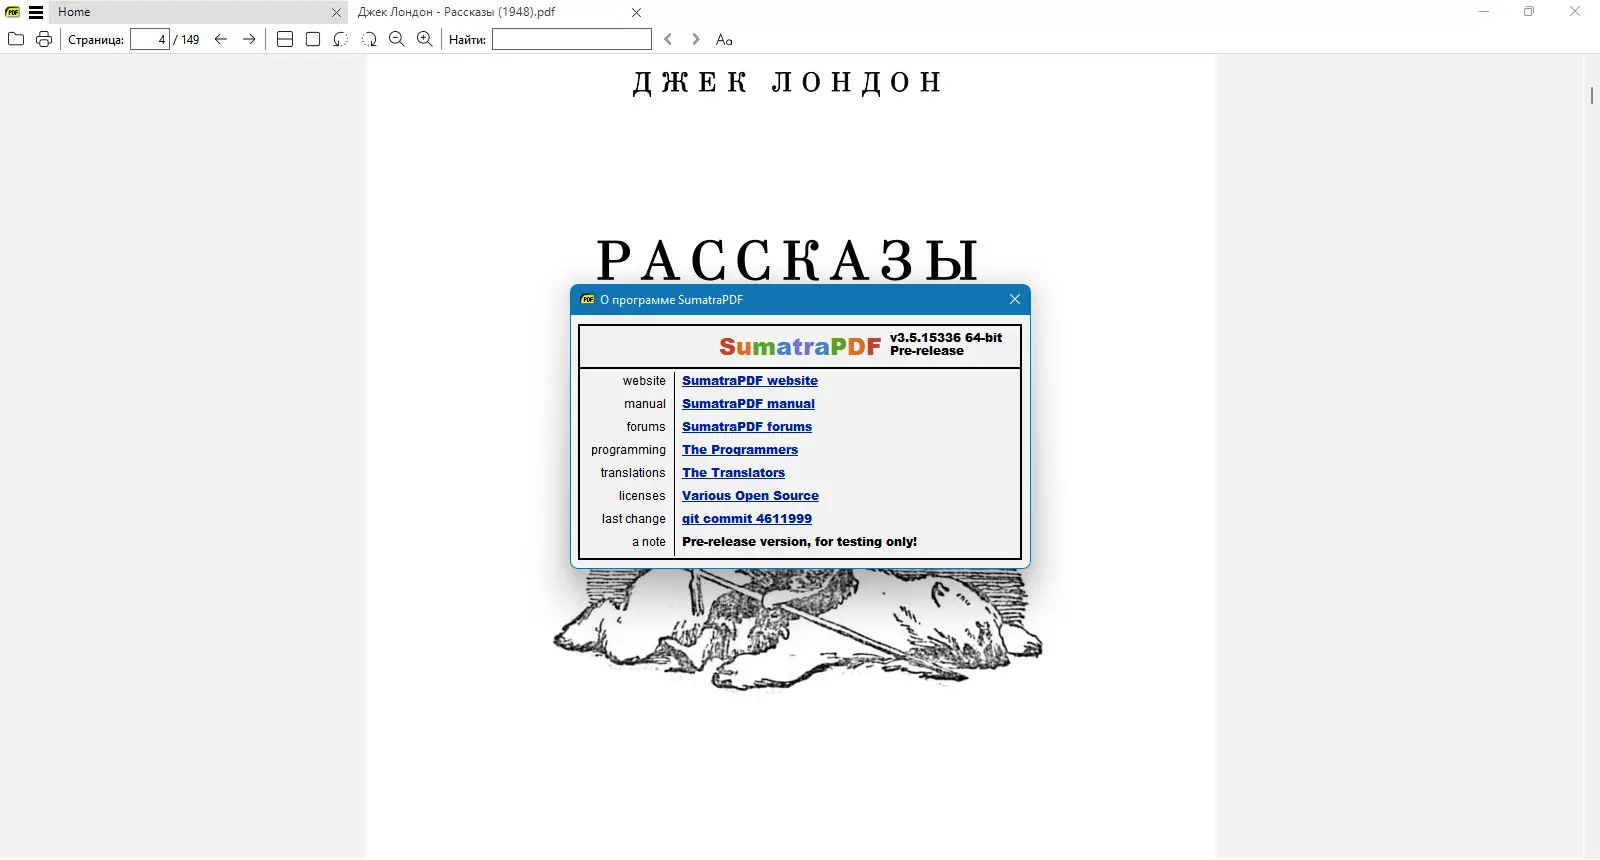Open The Programmers link
Image resolution: width=1600 pixels, height=860 pixels.
pos(740,450)
